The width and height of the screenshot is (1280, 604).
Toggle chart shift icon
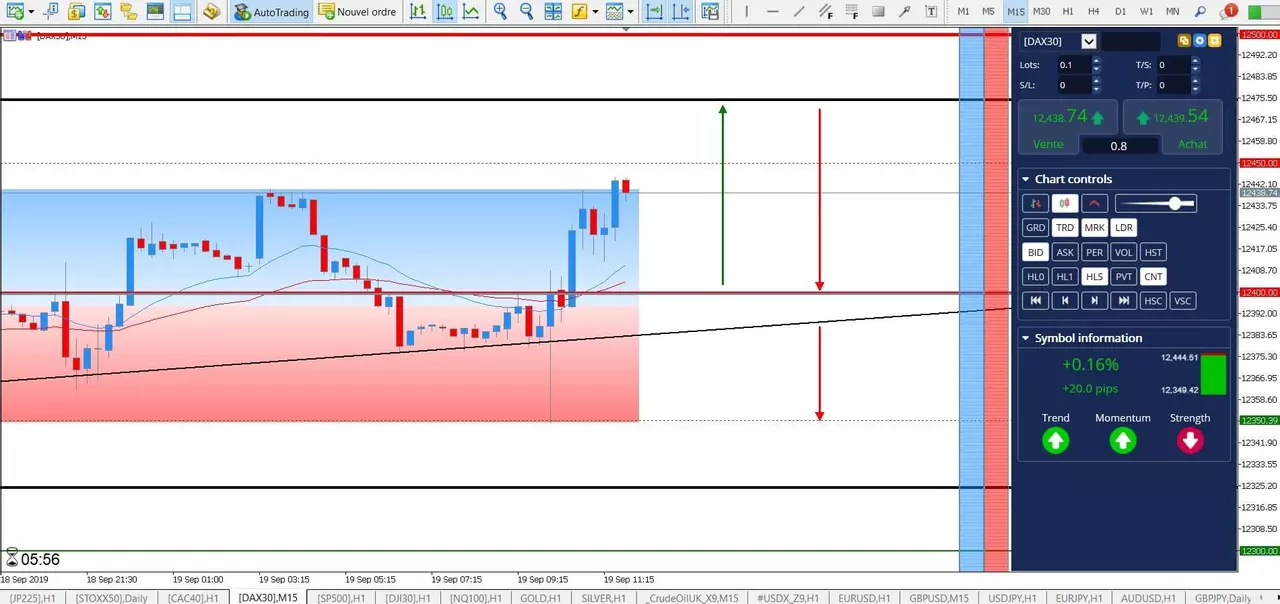(x=679, y=12)
